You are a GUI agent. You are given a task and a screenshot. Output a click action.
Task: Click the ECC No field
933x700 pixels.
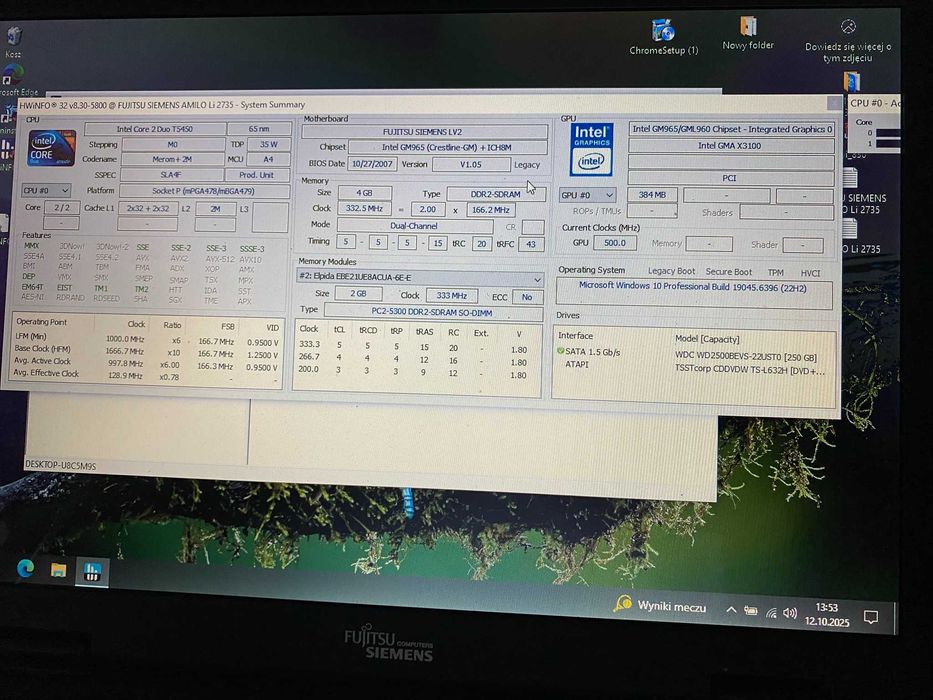pyautogui.click(x=527, y=296)
